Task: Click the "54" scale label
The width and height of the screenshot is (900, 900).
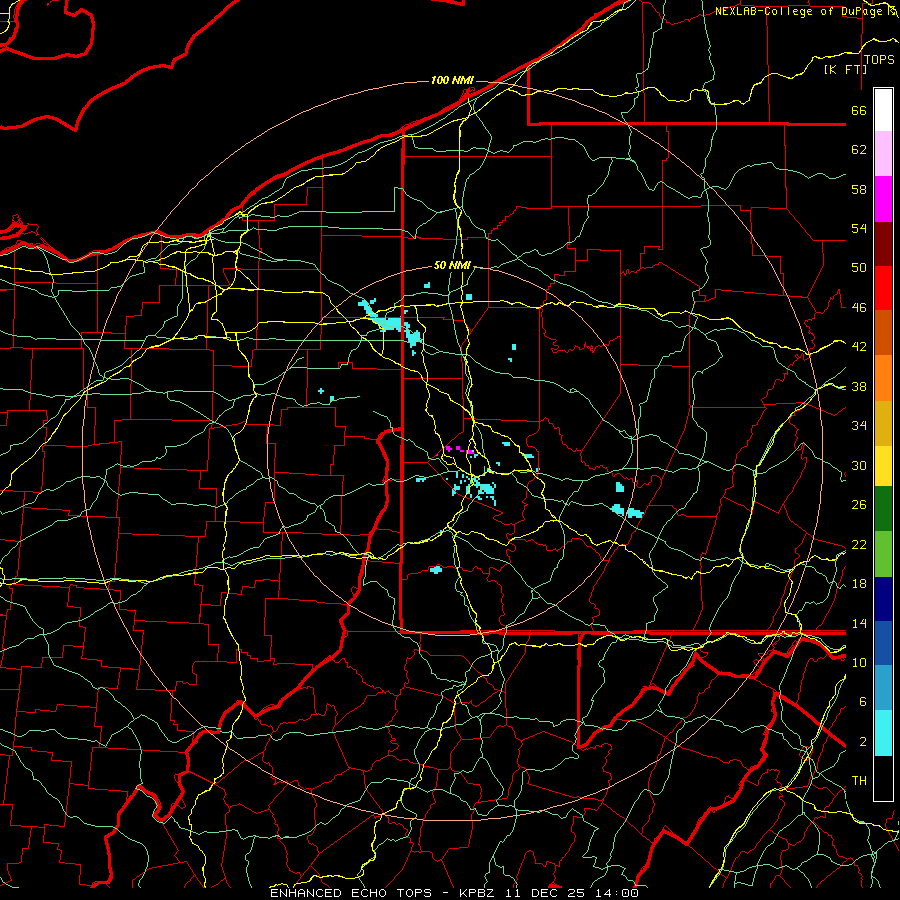Action: 859,228
